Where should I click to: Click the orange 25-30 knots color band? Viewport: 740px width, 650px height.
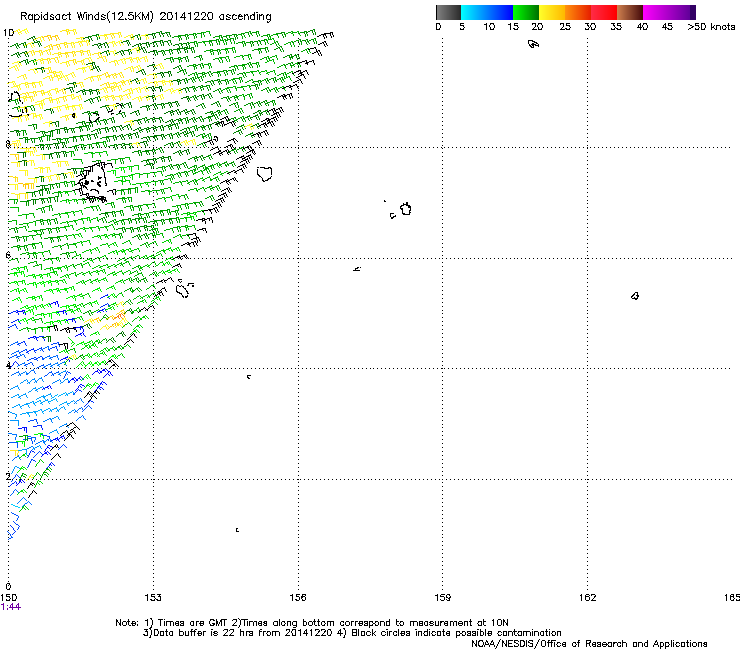(578, 12)
